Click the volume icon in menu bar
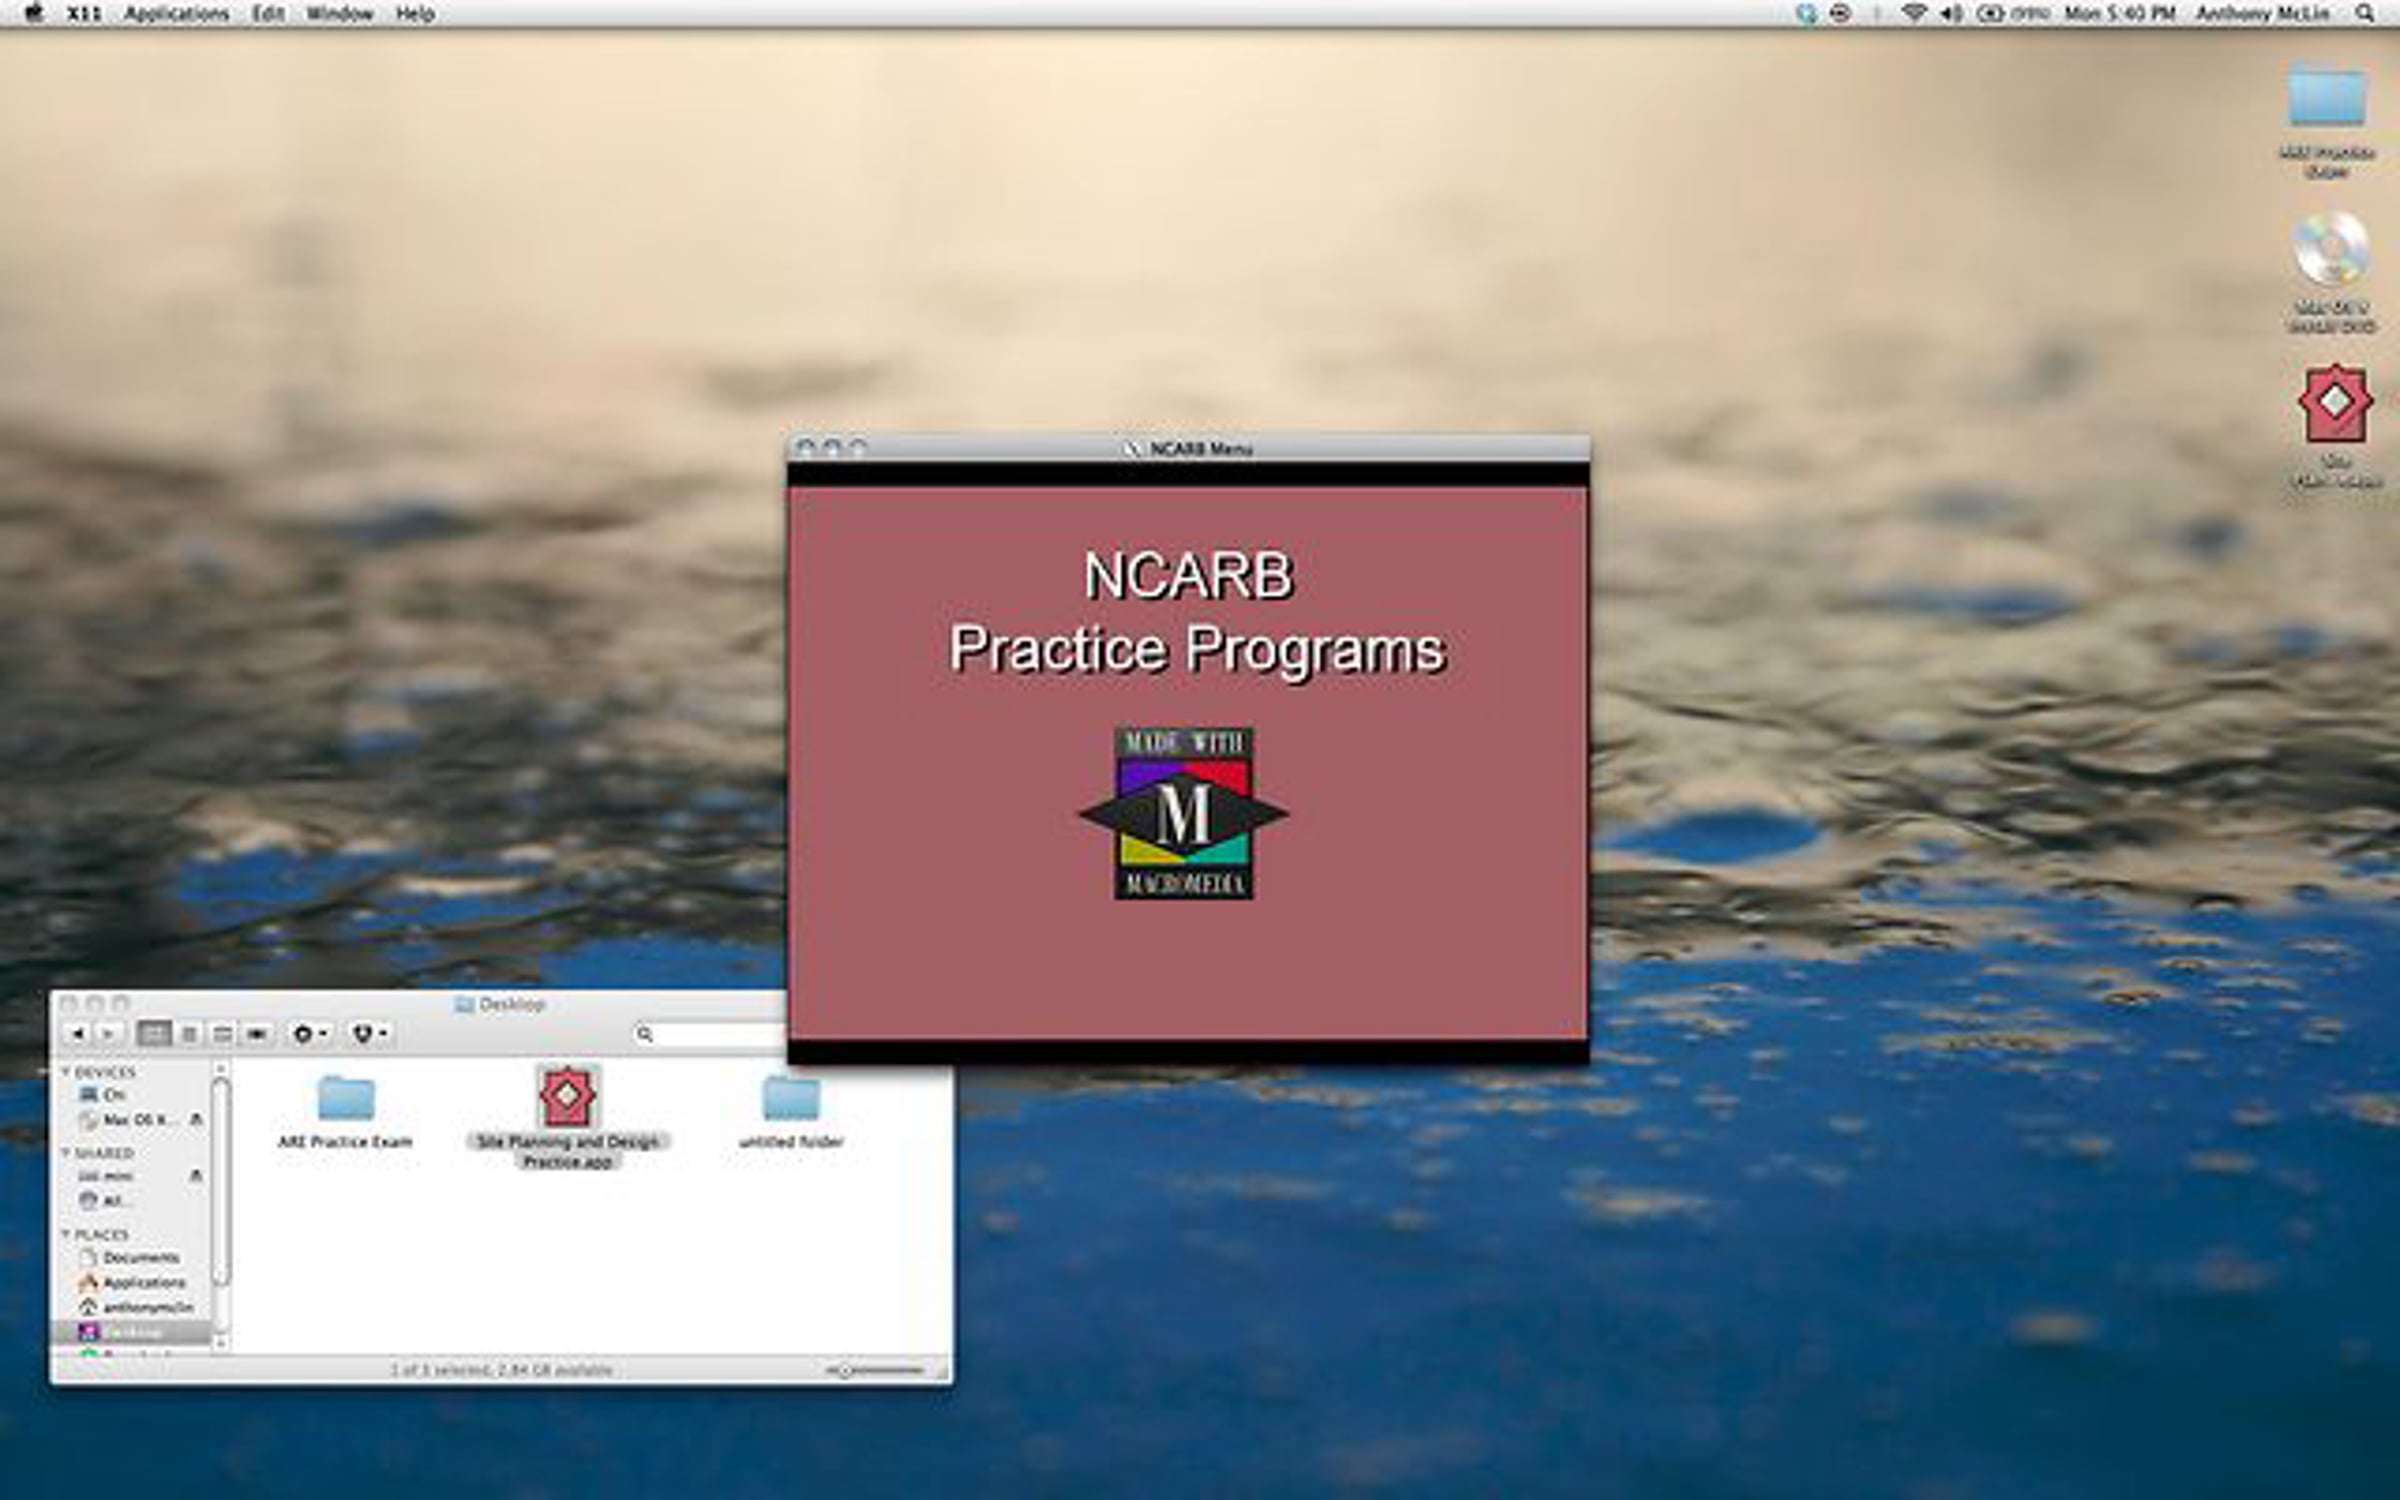Screen dimensions: 2400x1500 1950,14
